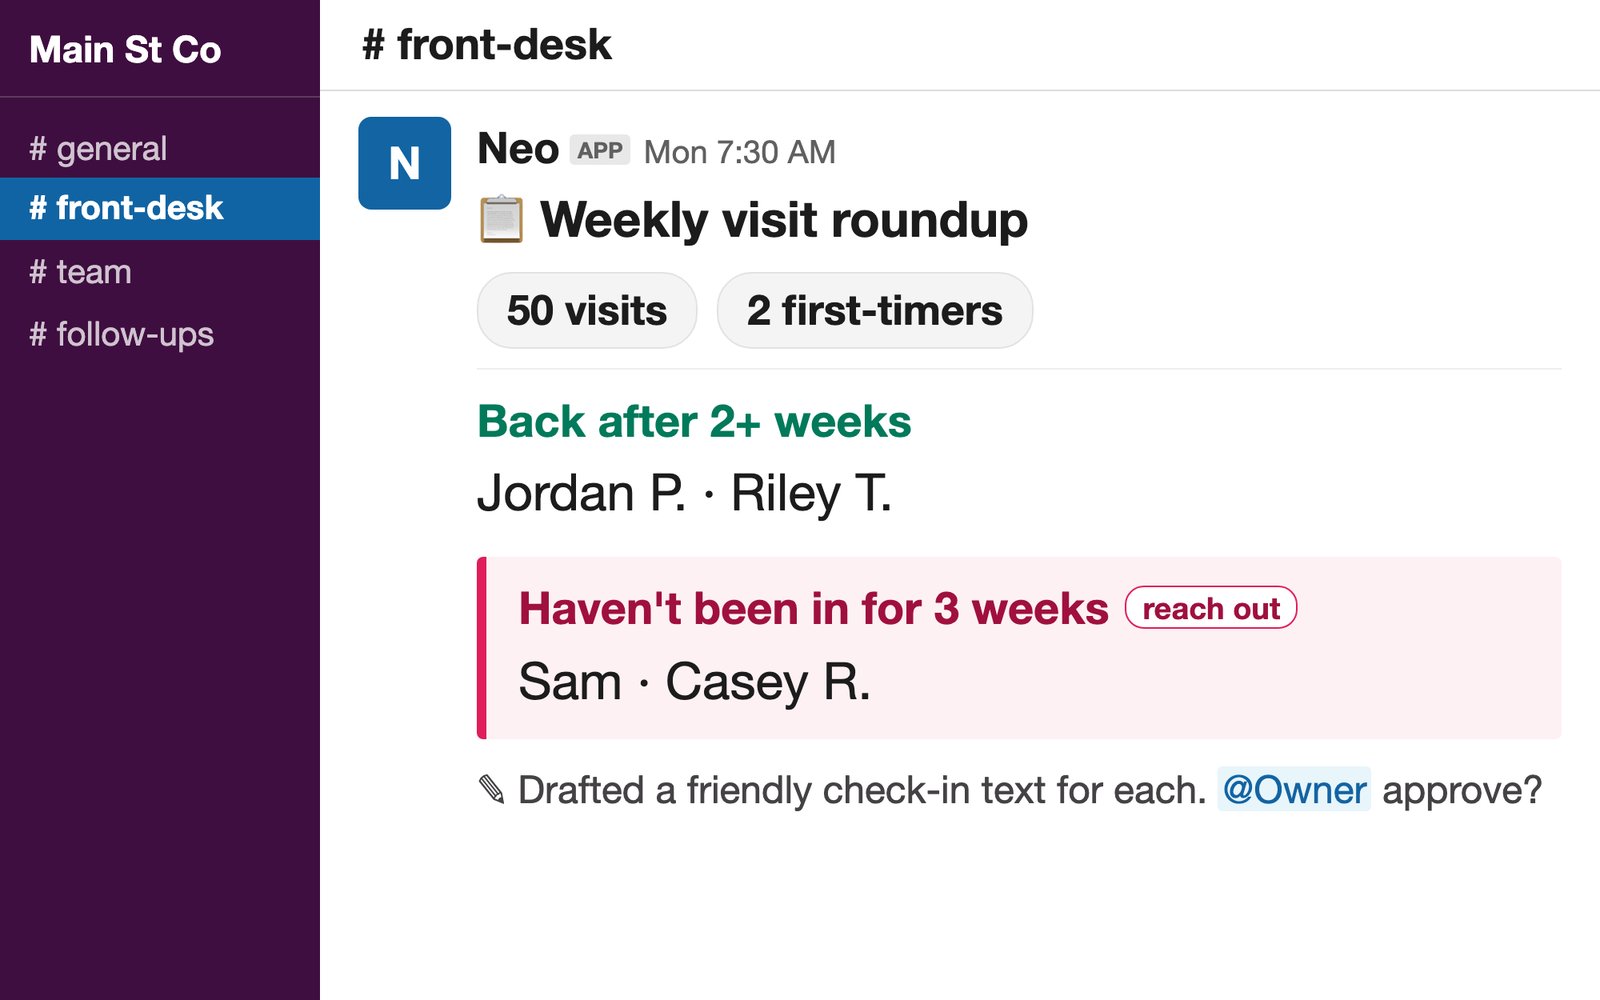Click the APP badge next to Neo
The height and width of the screenshot is (1000, 1600).
(x=600, y=150)
